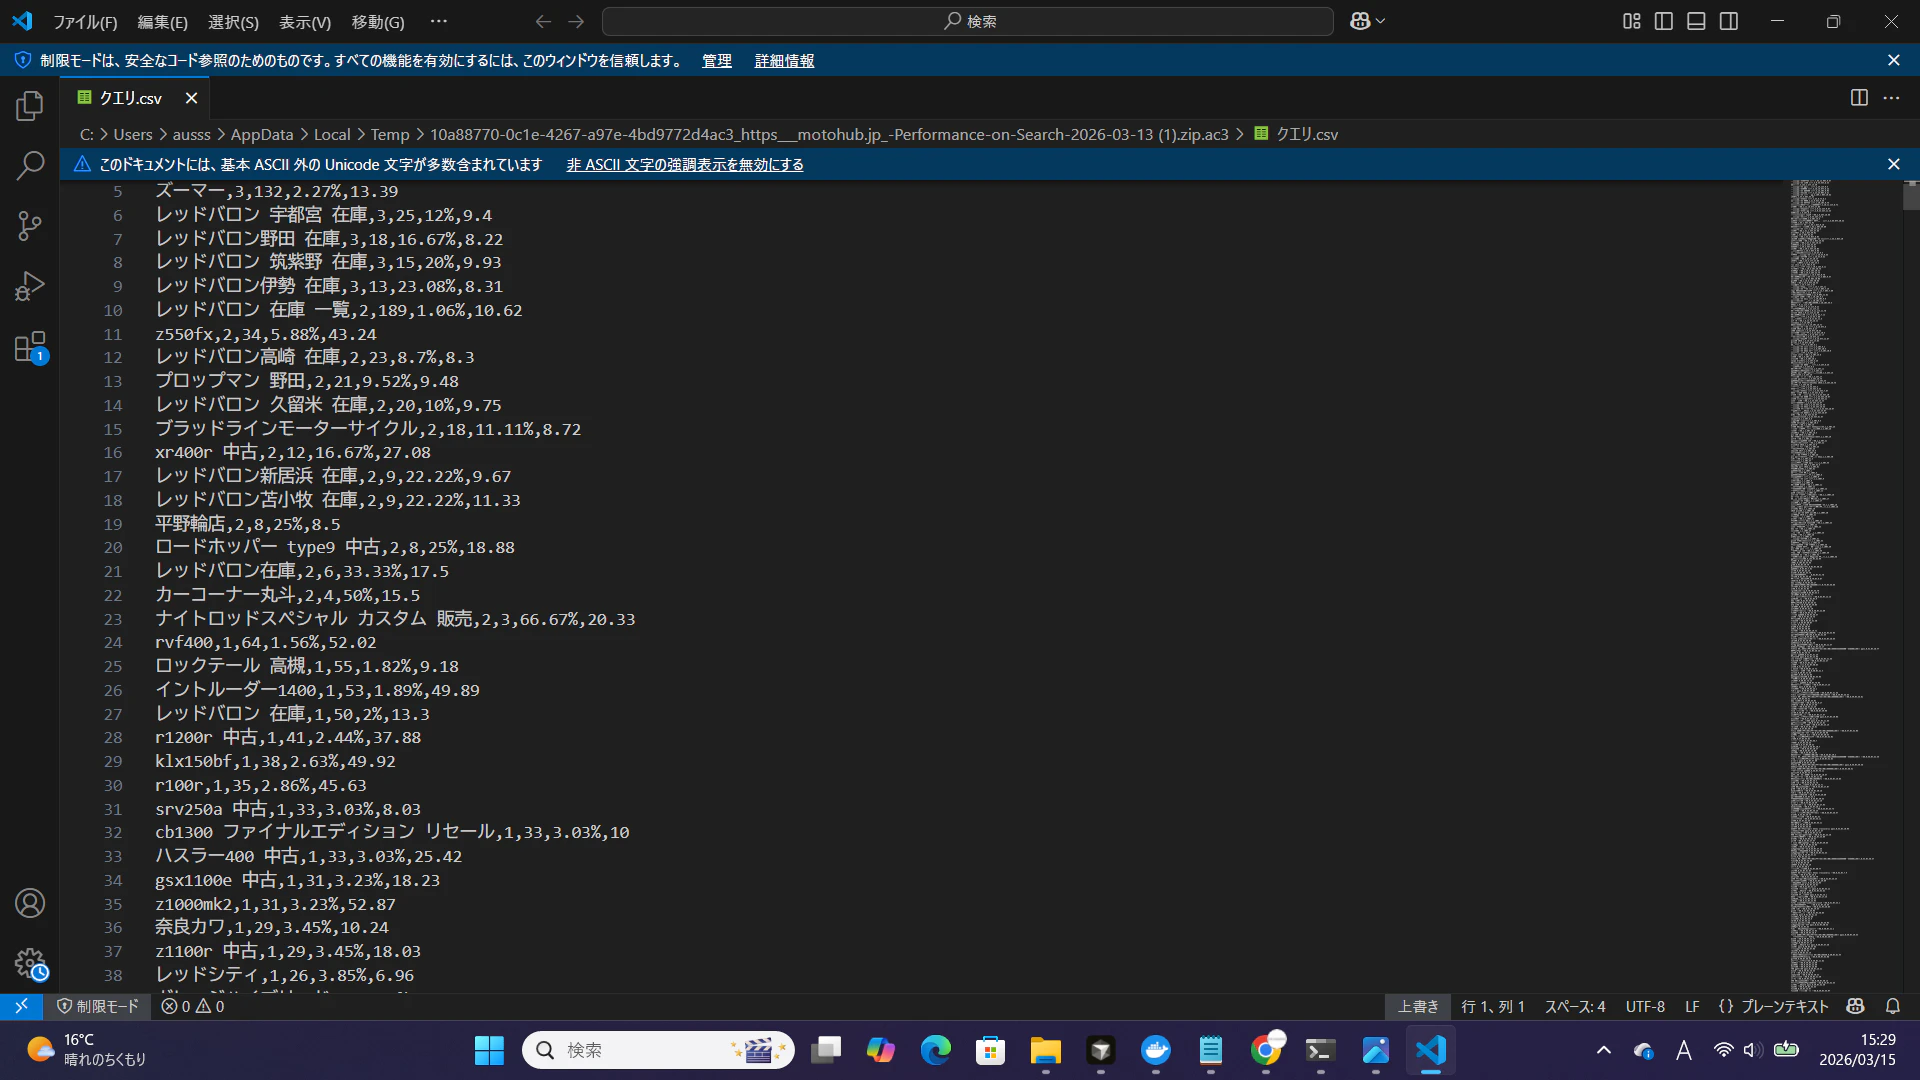Click line 平野輪店,2,8,25%,8.5
This screenshot has height=1080, width=1920.
click(247, 524)
